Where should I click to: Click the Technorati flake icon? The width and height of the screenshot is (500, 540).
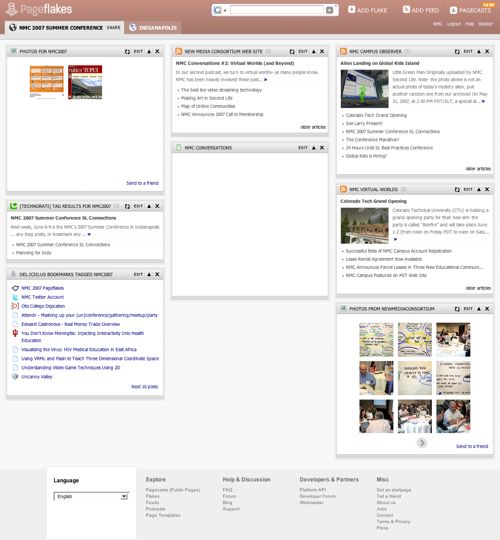coord(13,206)
